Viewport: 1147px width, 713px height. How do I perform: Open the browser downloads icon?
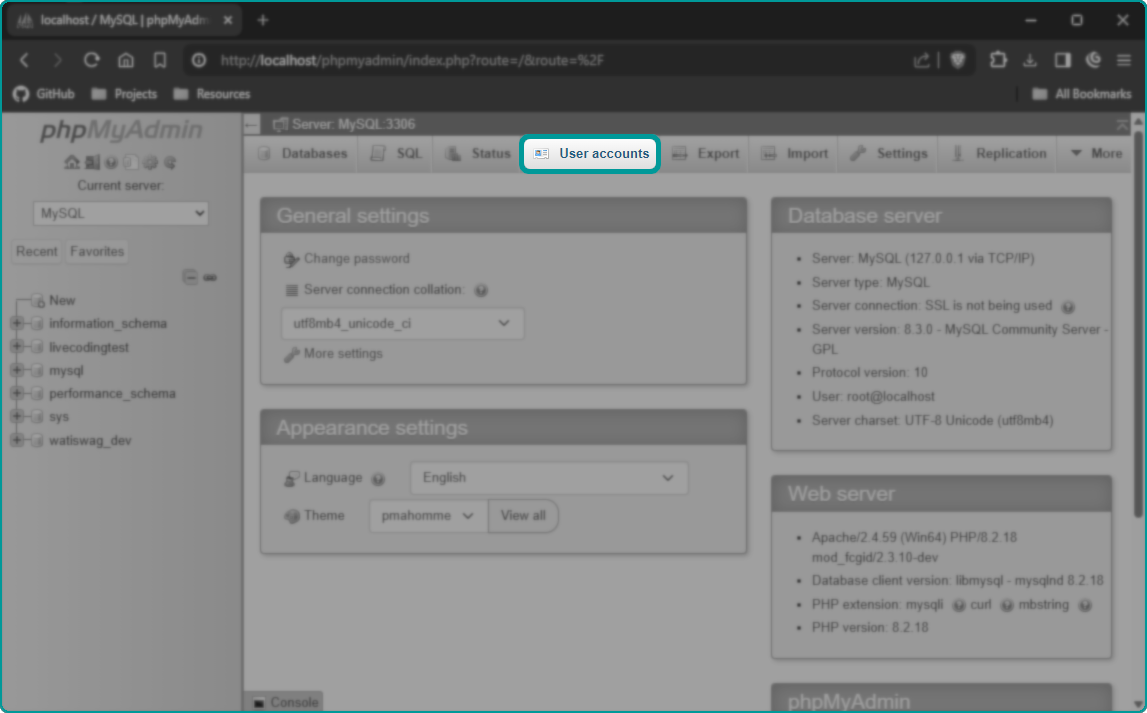tap(1030, 60)
